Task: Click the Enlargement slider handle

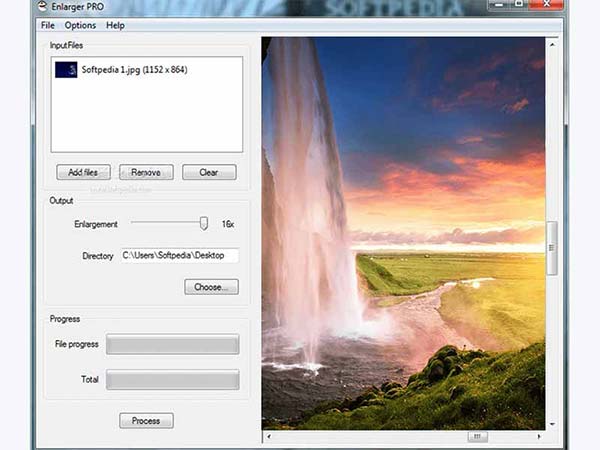Action: coord(204,223)
